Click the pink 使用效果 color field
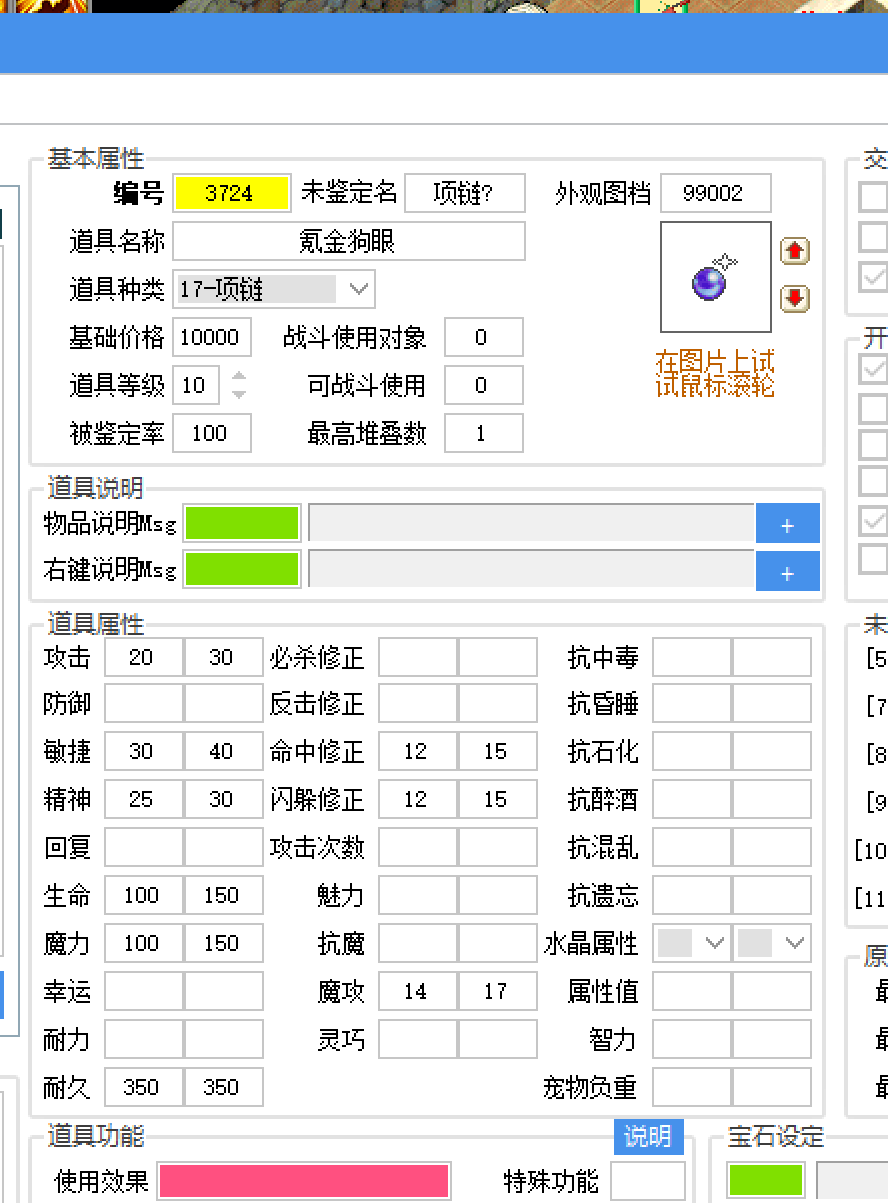This screenshot has width=888, height=1203. 303,1181
